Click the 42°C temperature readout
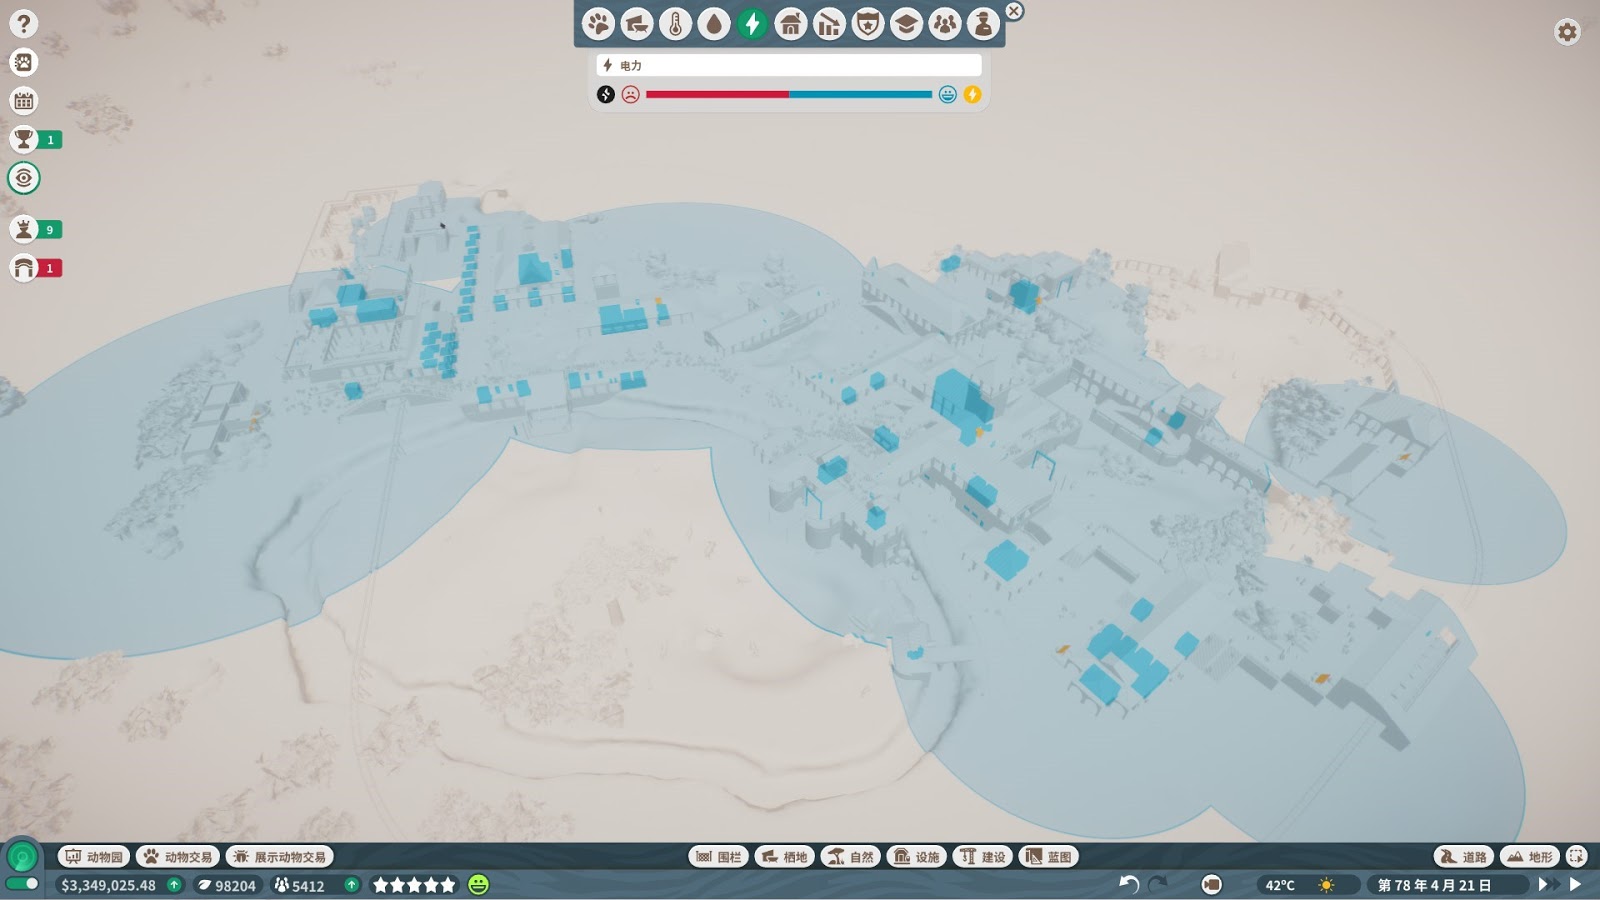The width and height of the screenshot is (1600, 900). 1280,885
